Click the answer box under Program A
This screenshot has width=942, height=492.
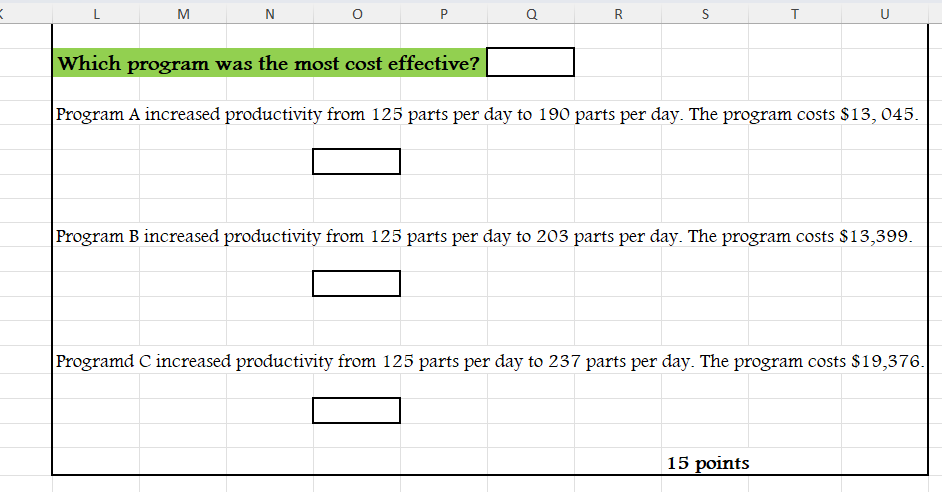click(x=356, y=162)
